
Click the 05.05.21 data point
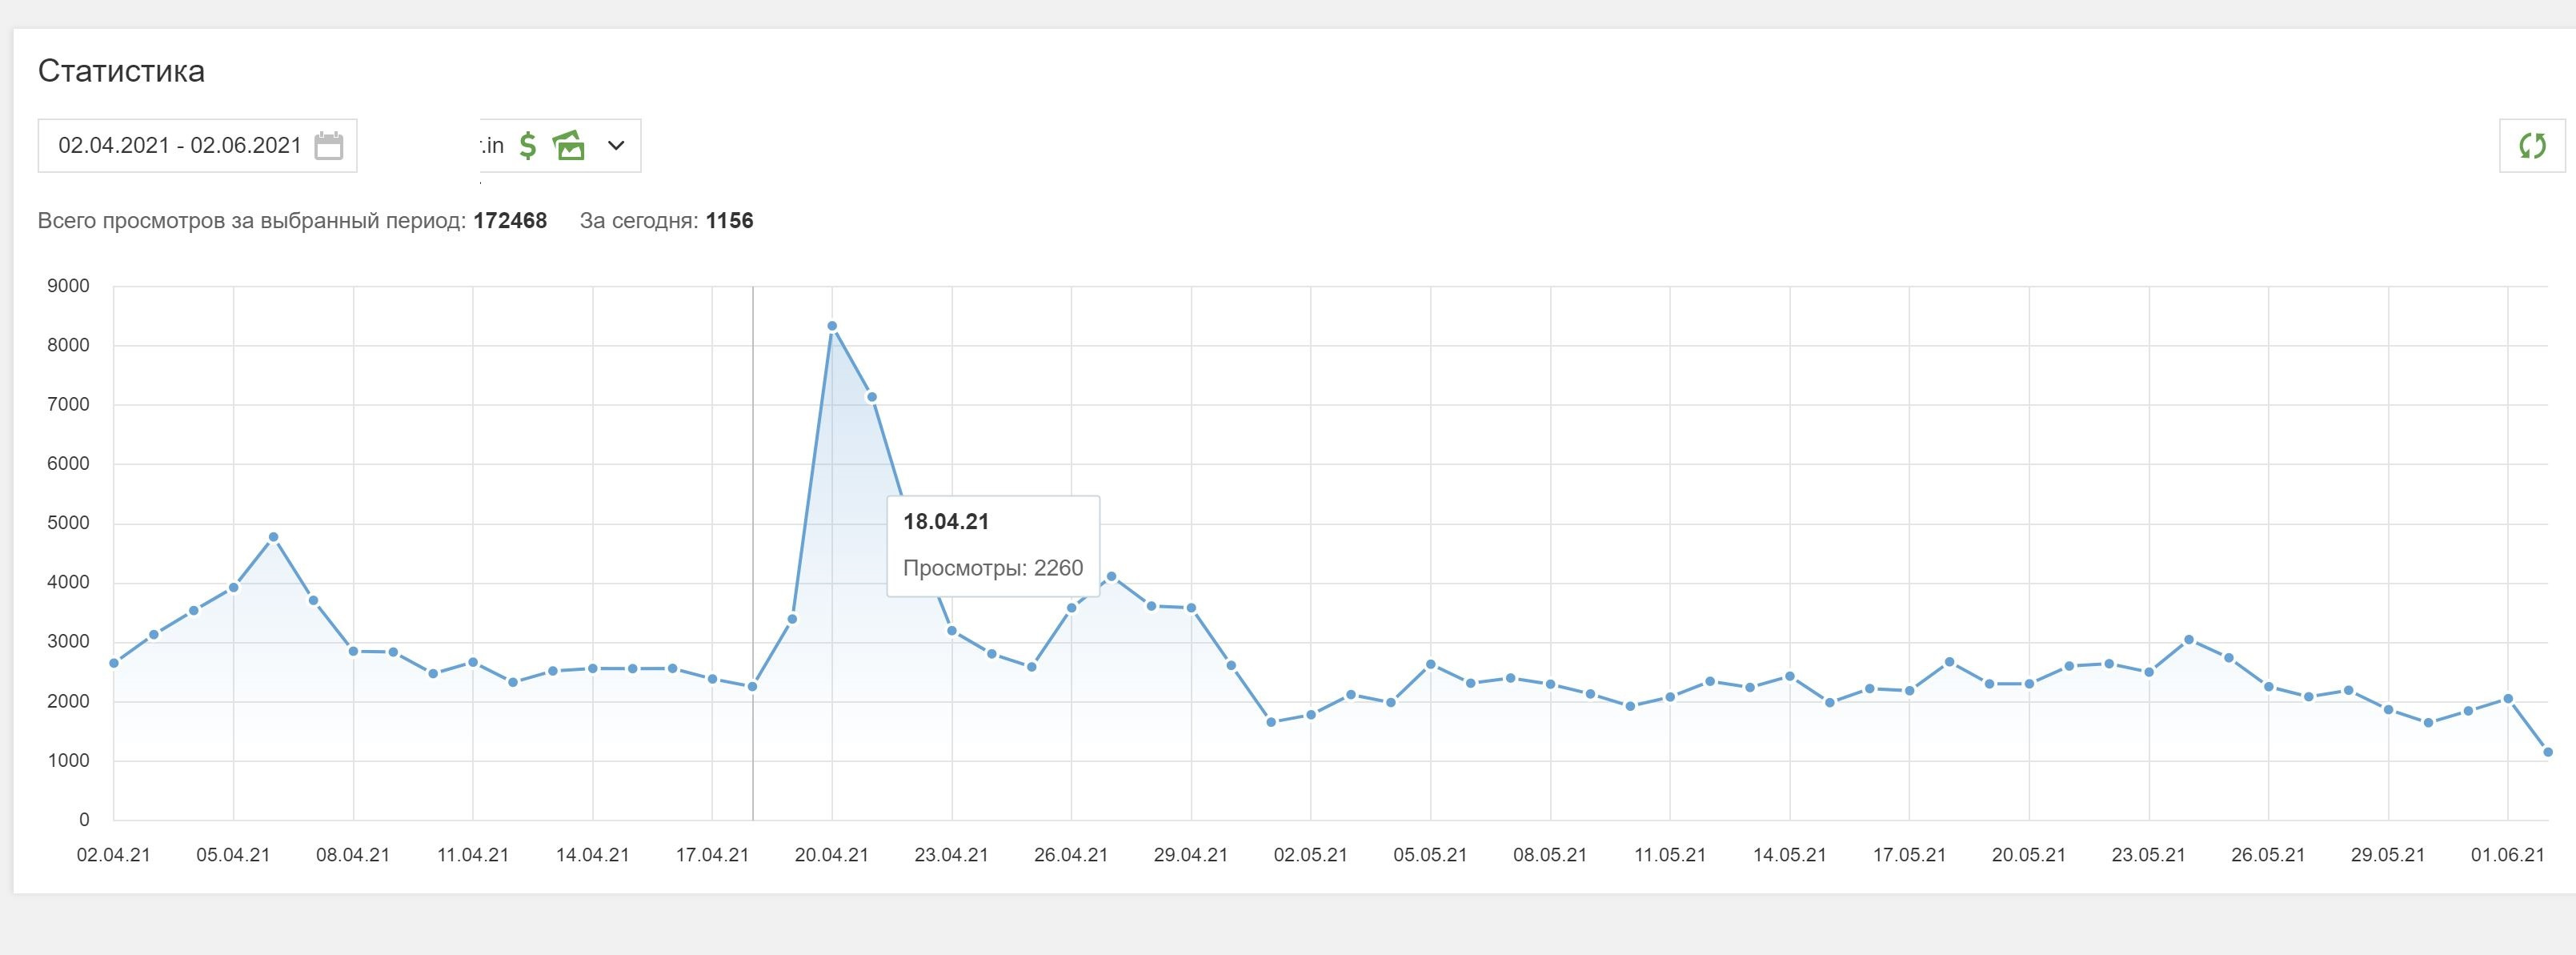1431,664
